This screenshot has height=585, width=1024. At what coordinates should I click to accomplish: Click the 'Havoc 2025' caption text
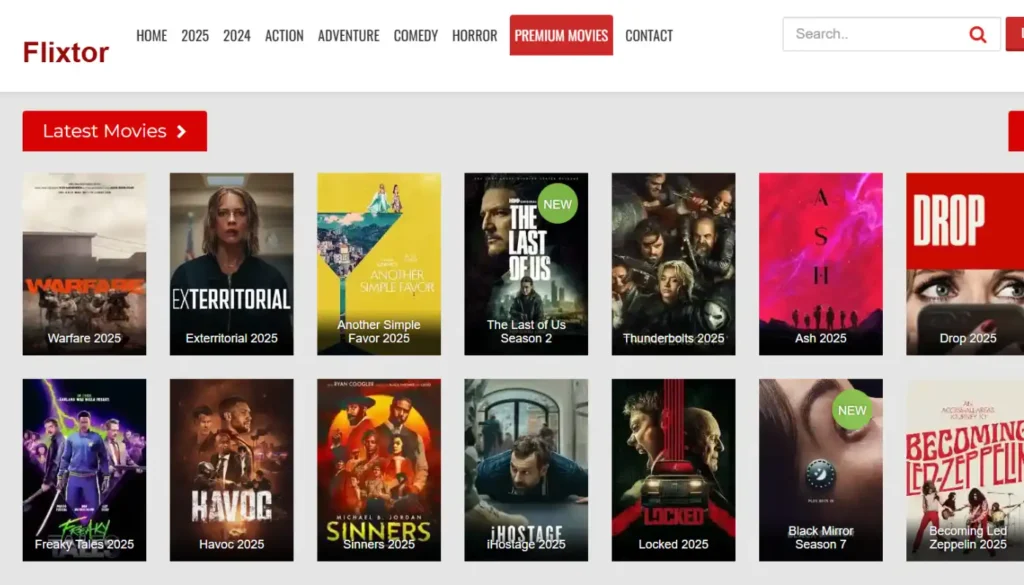point(231,545)
